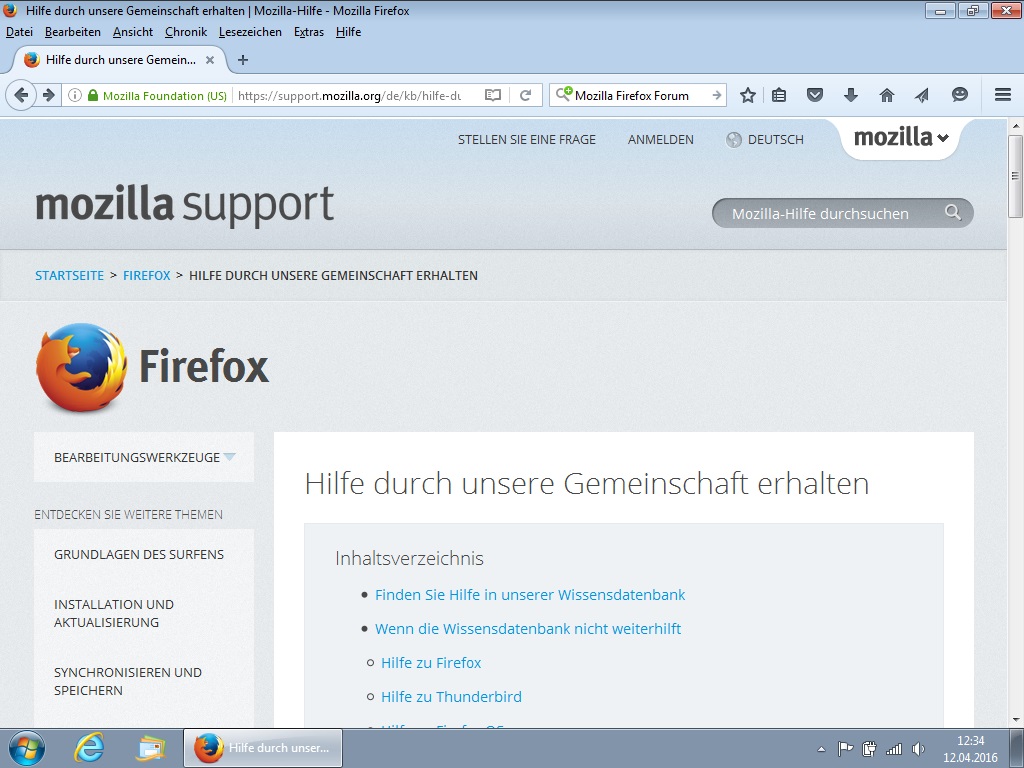Screen dimensions: 1024x768
Task: Click the green padlock security icon
Action: click(x=93, y=95)
